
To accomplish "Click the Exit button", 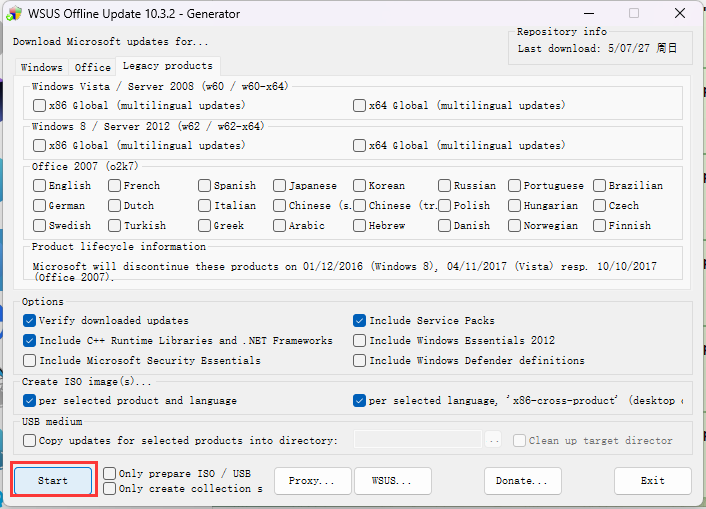I will coord(652,481).
